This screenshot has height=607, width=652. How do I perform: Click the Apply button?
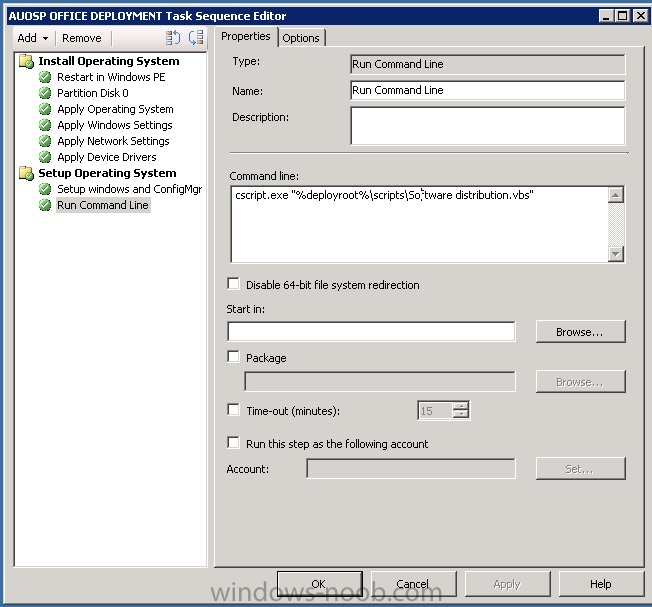click(x=508, y=584)
